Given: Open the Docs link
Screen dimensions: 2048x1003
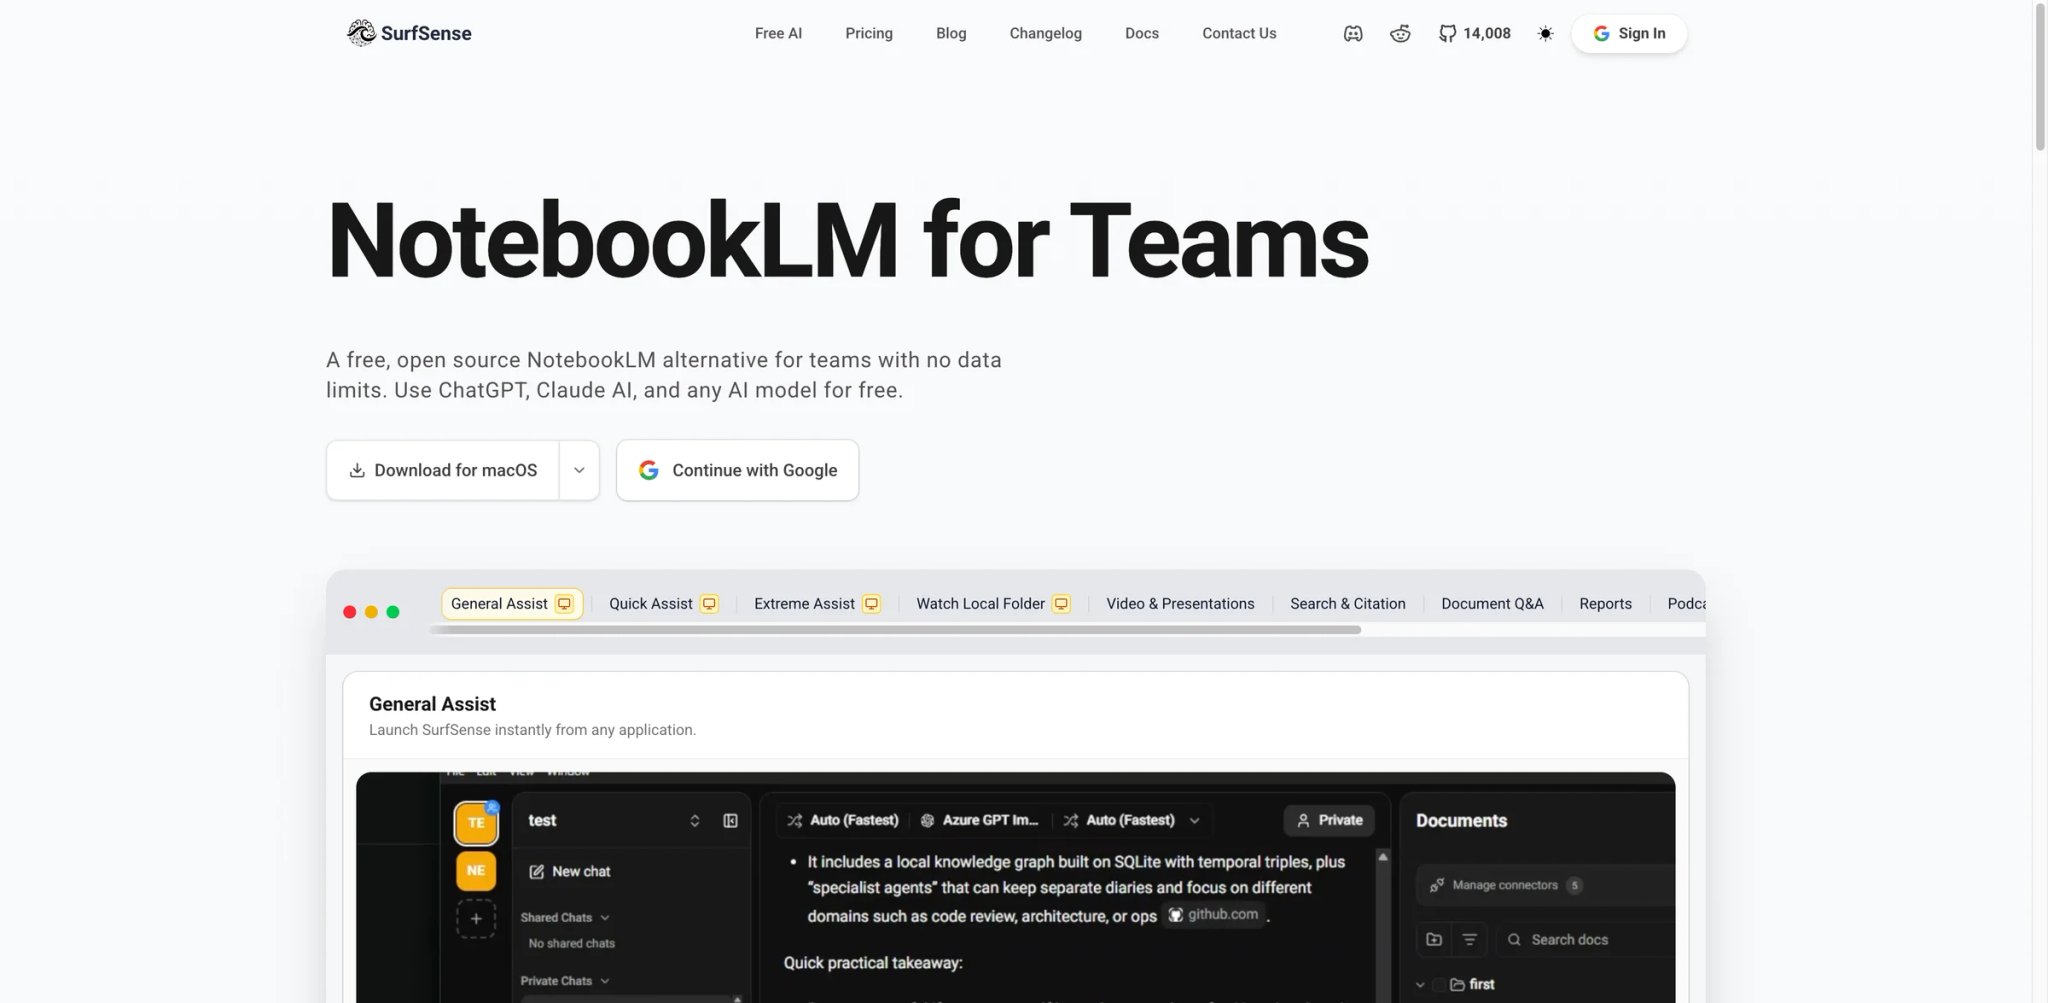Looking at the screenshot, I should pos(1142,33).
